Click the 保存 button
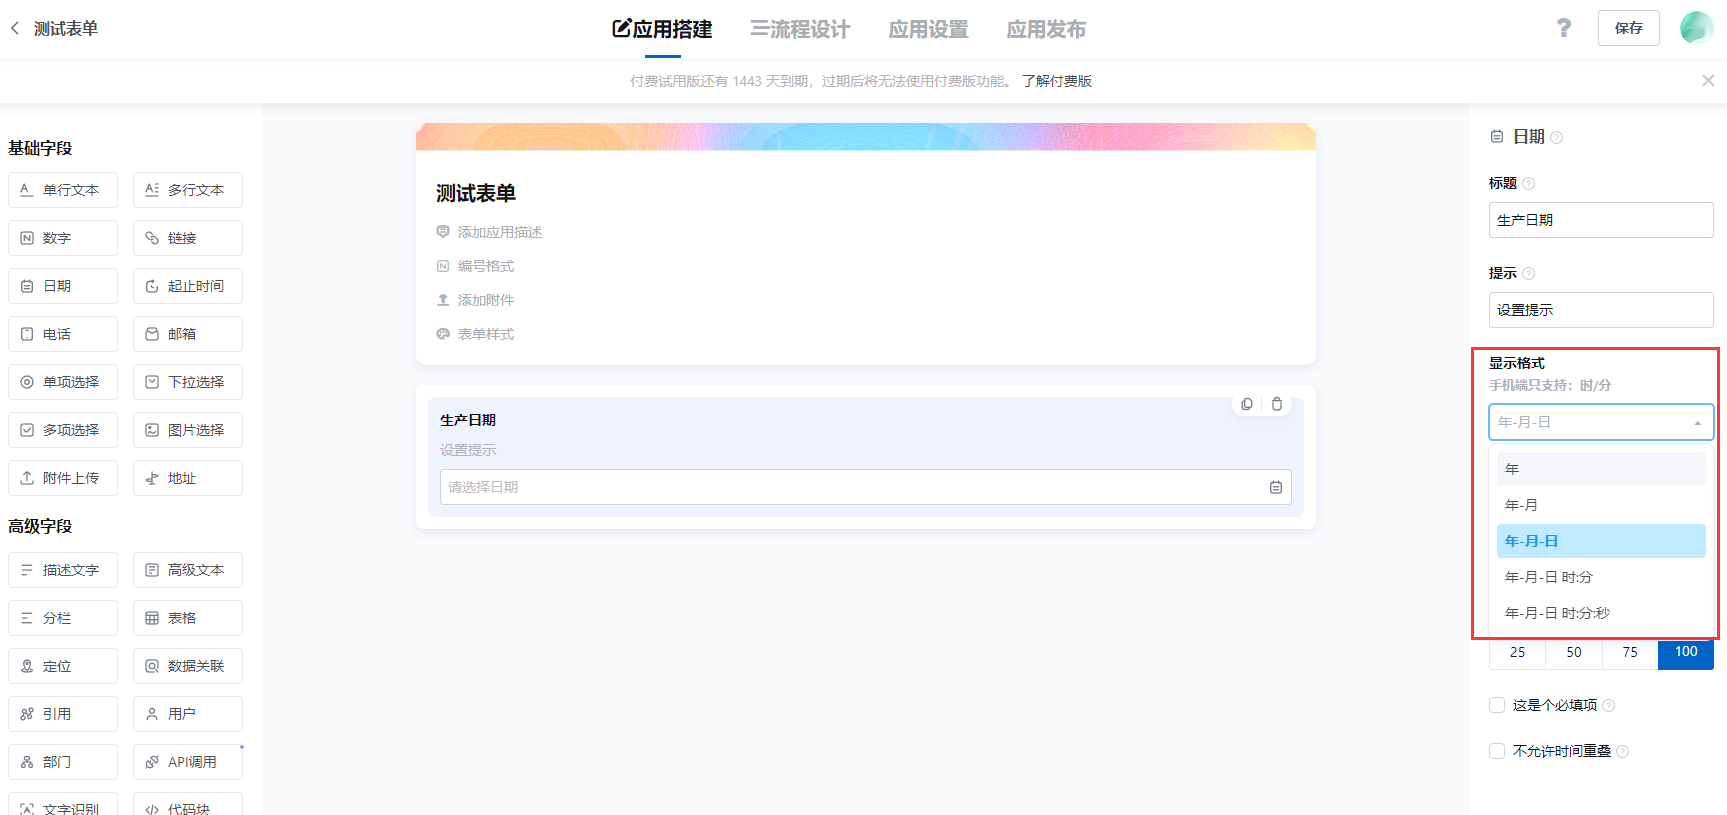Screen dimensions: 1727x815 point(1628,28)
